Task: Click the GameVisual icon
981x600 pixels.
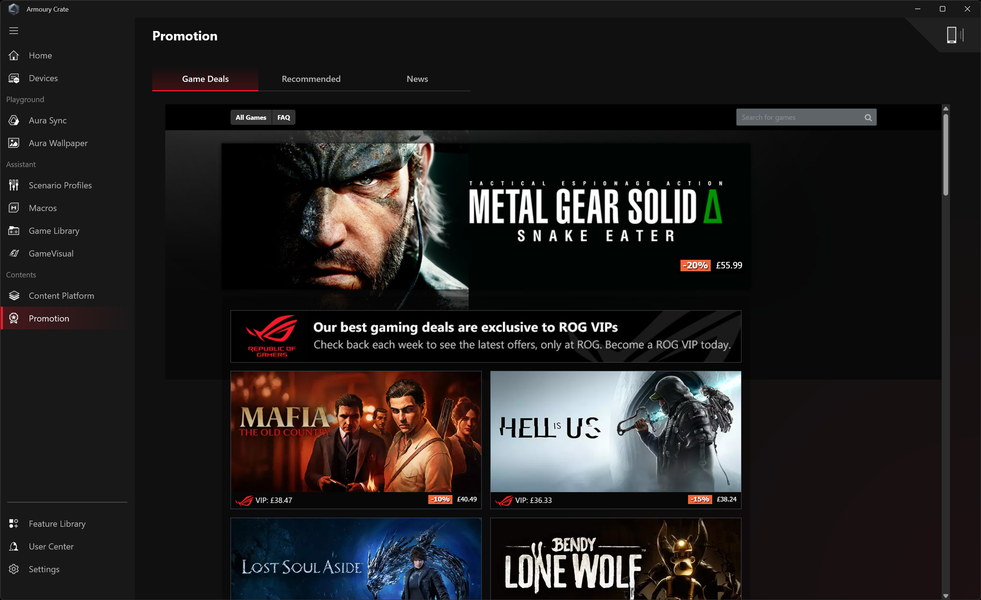Action: coord(14,253)
